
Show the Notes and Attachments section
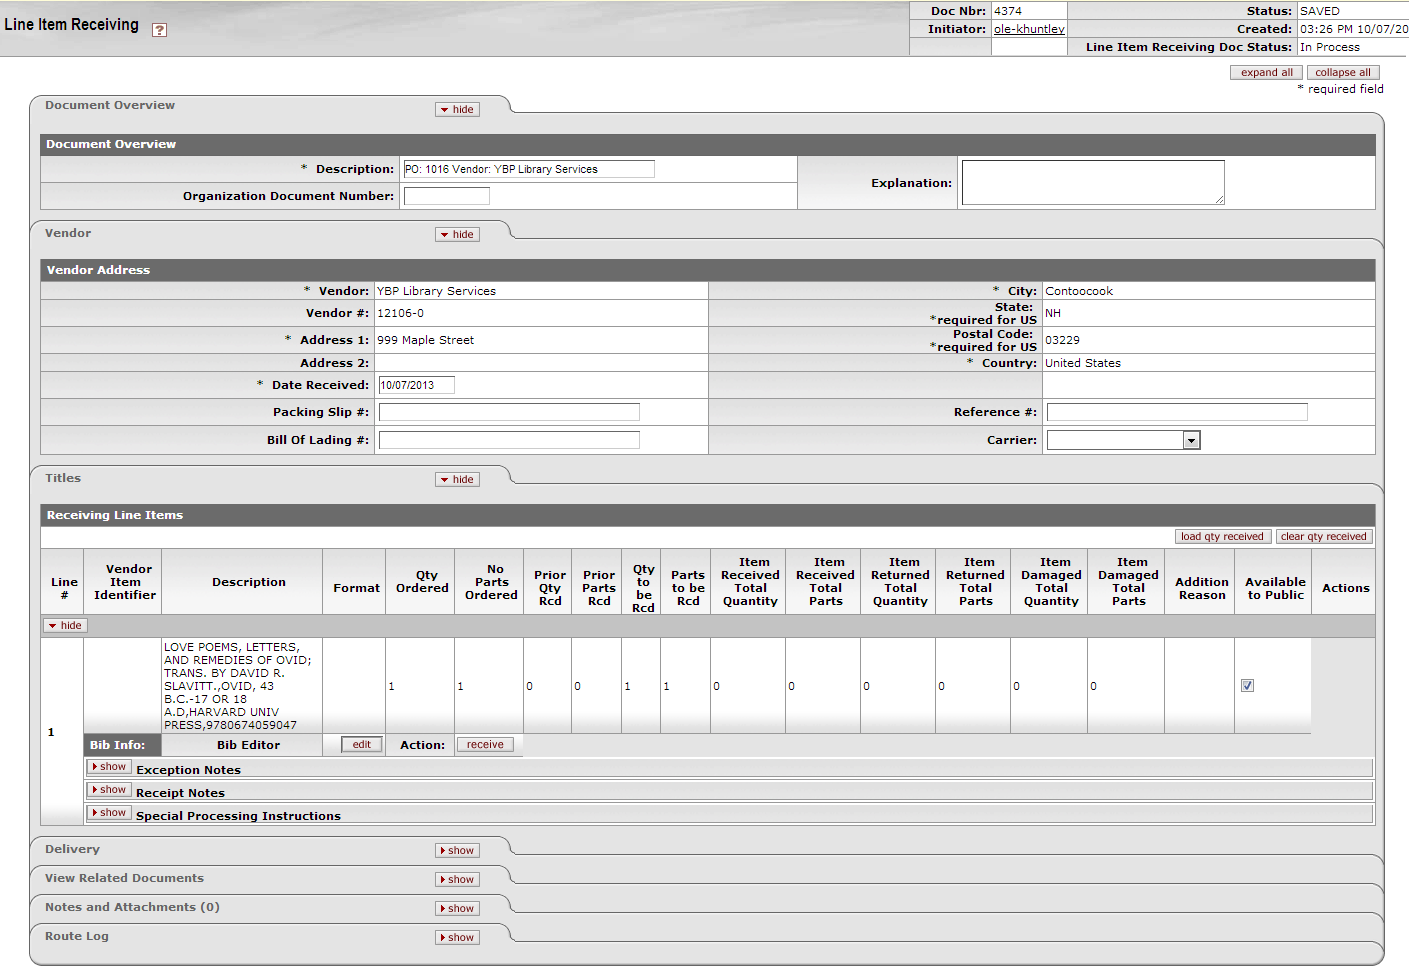(457, 909)
